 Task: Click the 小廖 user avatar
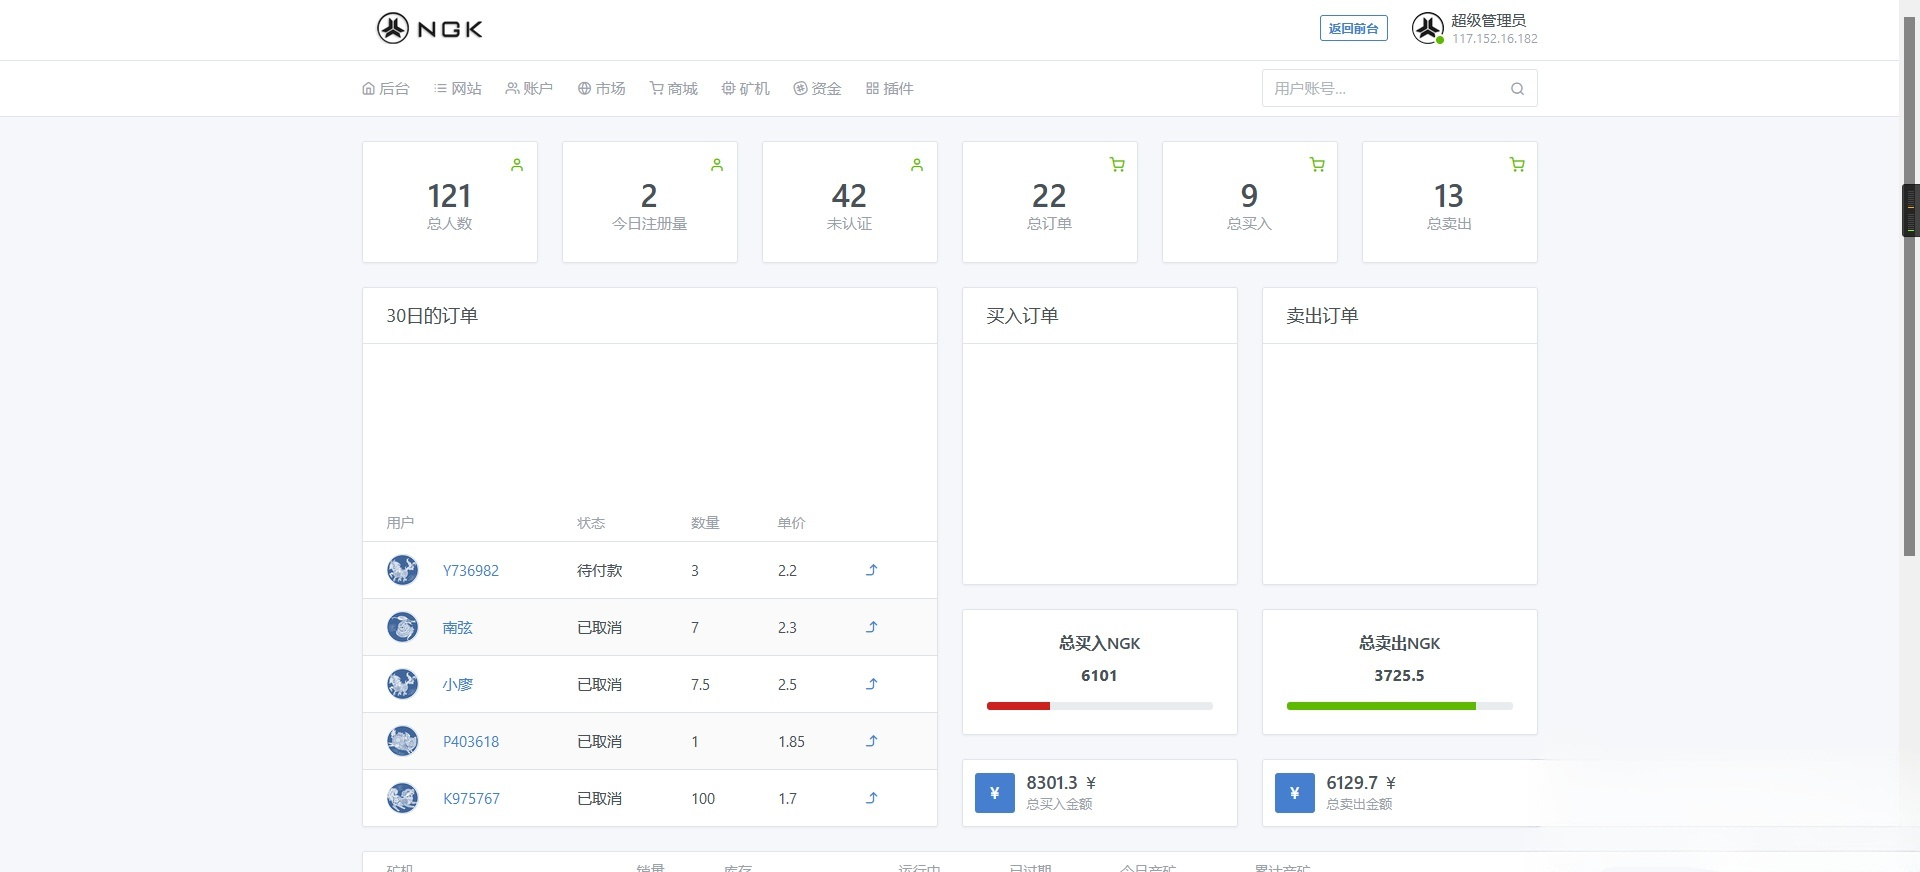click(402, 684)
